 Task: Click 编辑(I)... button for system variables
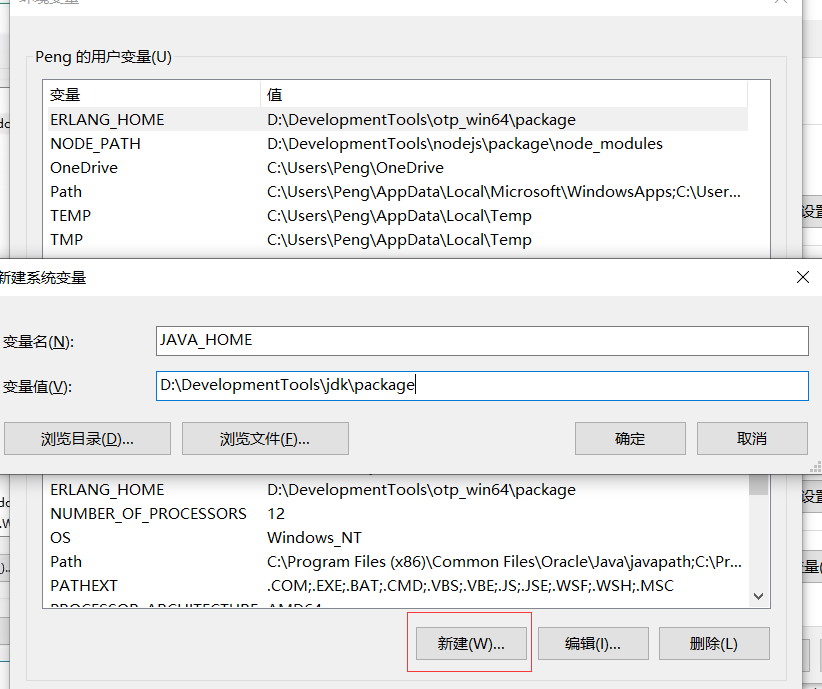593,643
